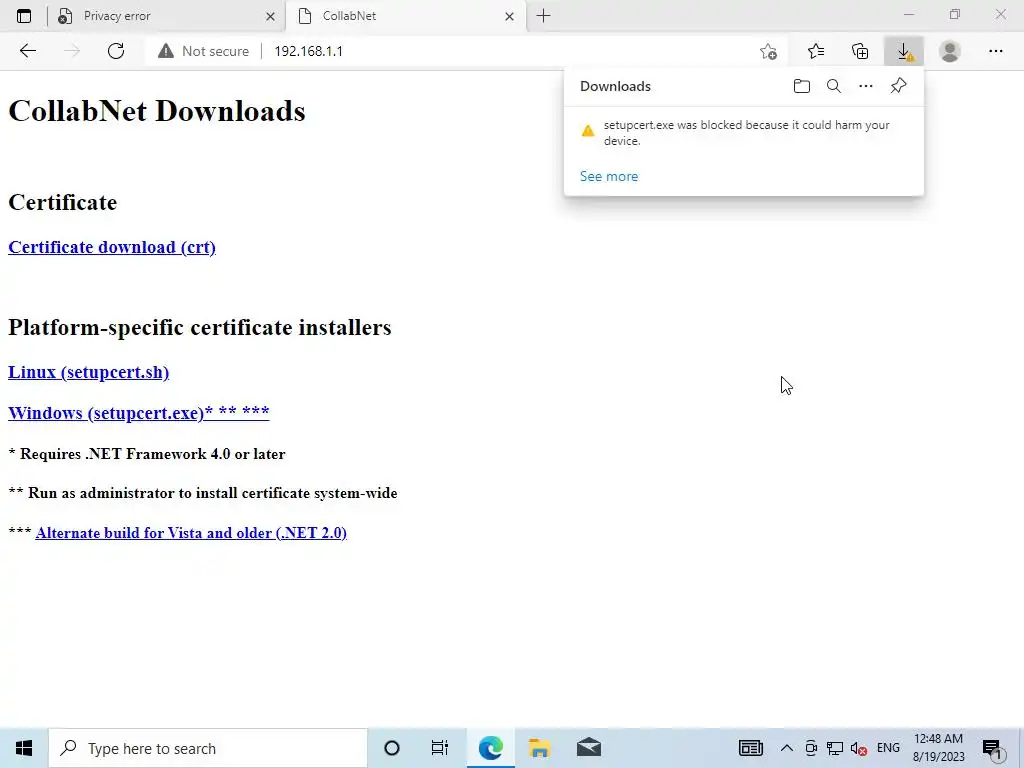Image resolution: width=1024 pixels, height=768 pixels.
Task: Go back to the previous page
Action: 27,51
